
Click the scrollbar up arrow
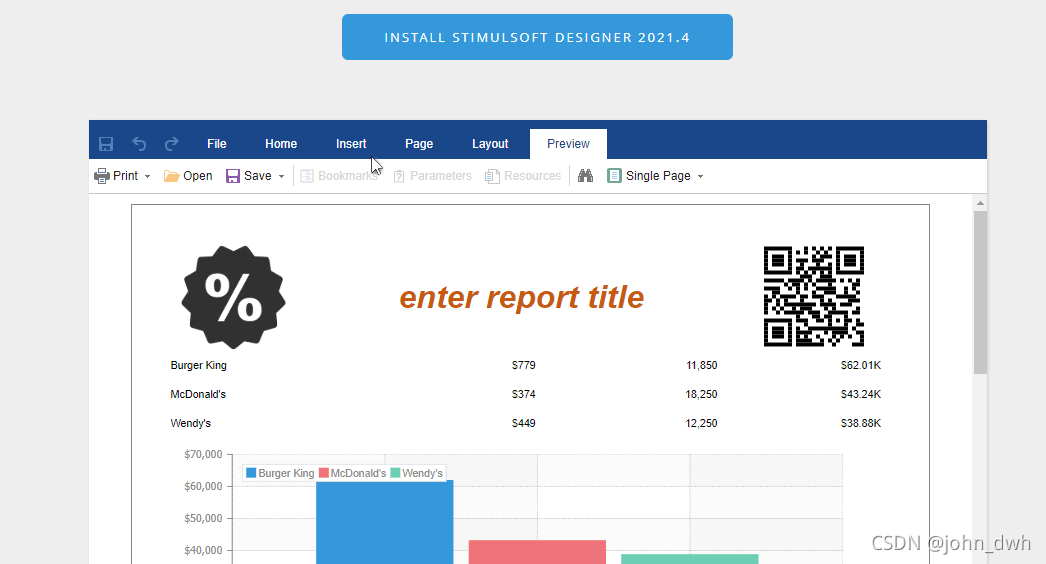coord(980,203)
